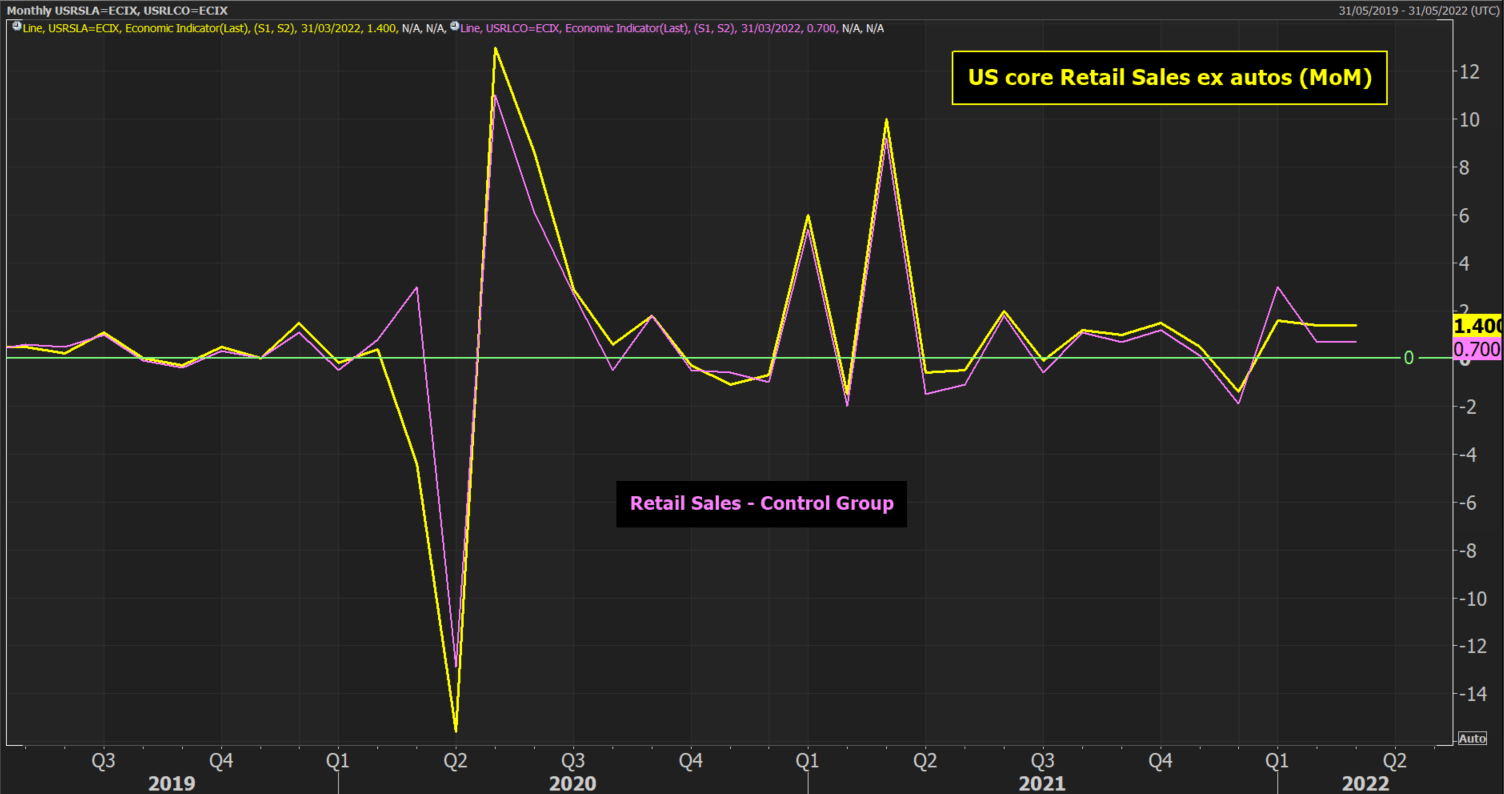Image resolution: width=1504 pixels, height=794 pixels.
Task: Select 'Retail Sales - Control Group' annotation
Action: click(x=761, y=503)
